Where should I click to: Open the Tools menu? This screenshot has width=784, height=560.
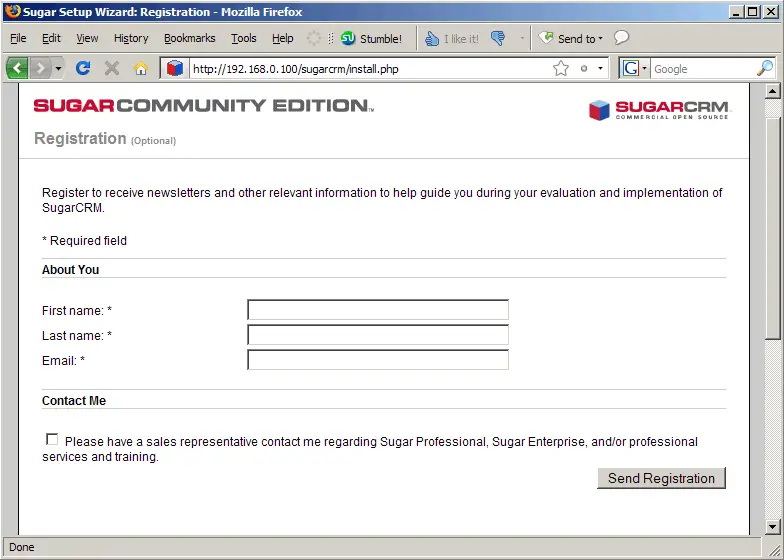click(x=244, y=38)
